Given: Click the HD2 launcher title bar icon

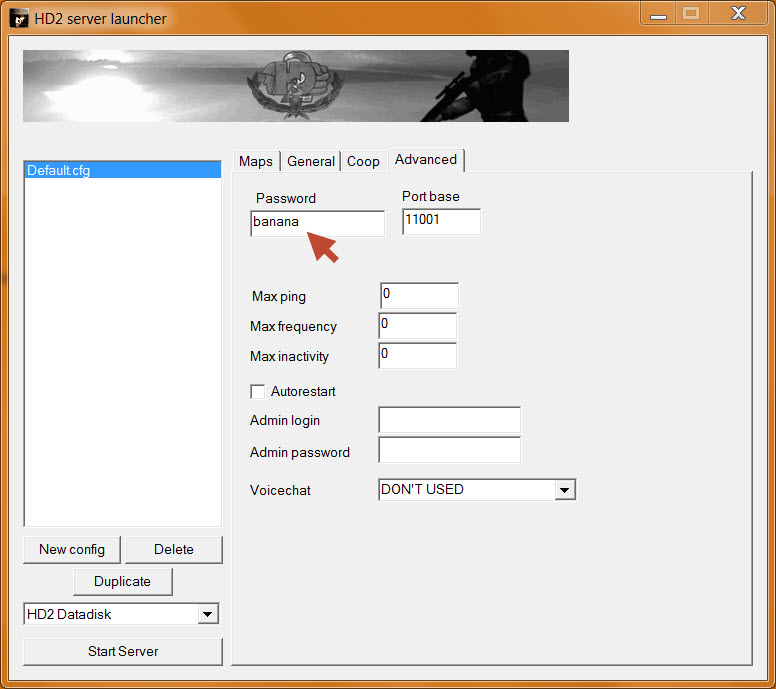Looking at the screenshot, I should click(18, 18).
